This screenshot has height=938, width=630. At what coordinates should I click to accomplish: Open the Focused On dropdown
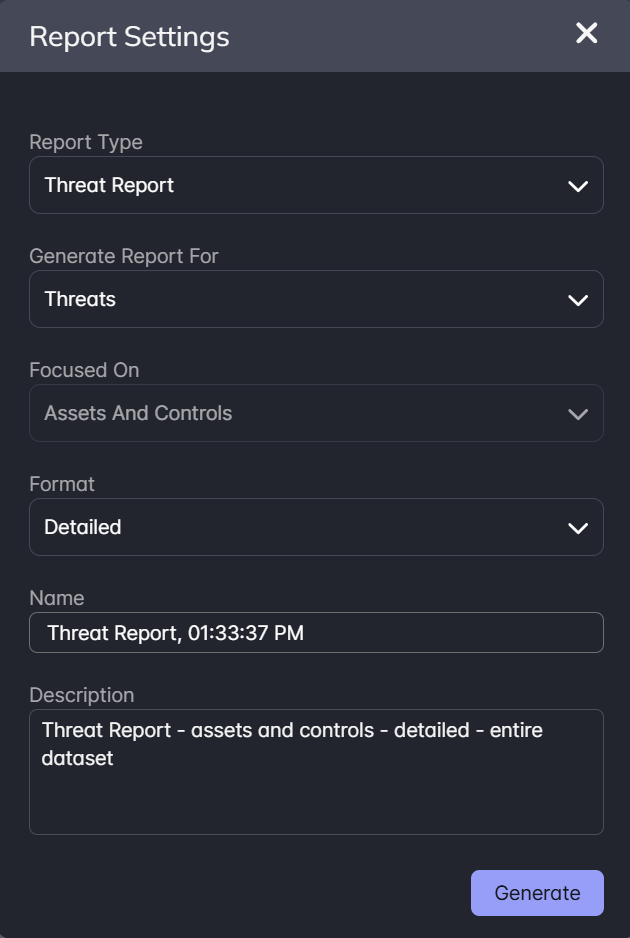316,412
